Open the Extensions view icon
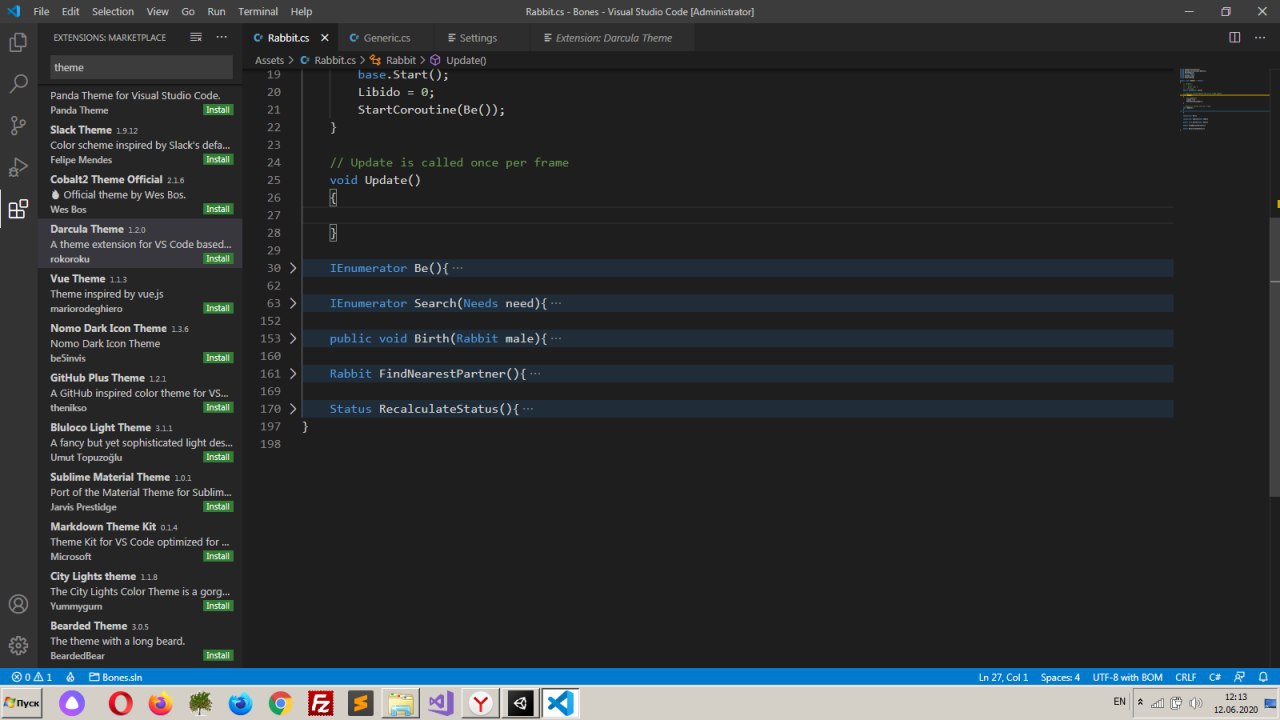This screenshot has width=1280, height=720. (x=18, y=209)
